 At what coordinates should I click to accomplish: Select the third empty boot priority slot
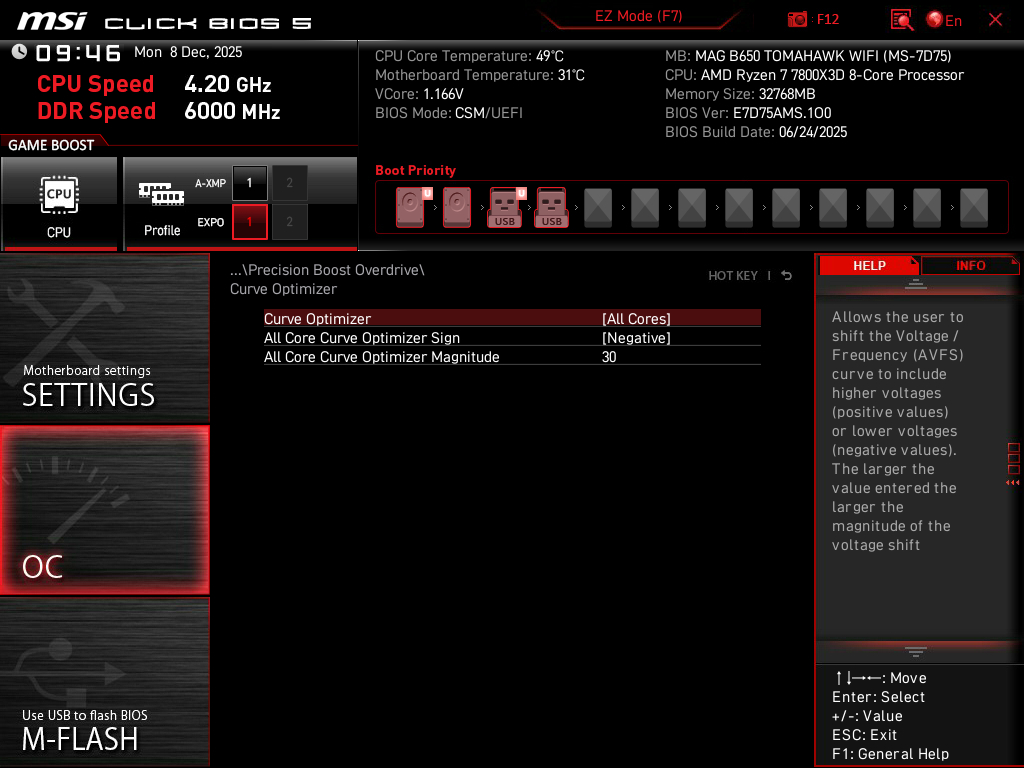point(692,207)
